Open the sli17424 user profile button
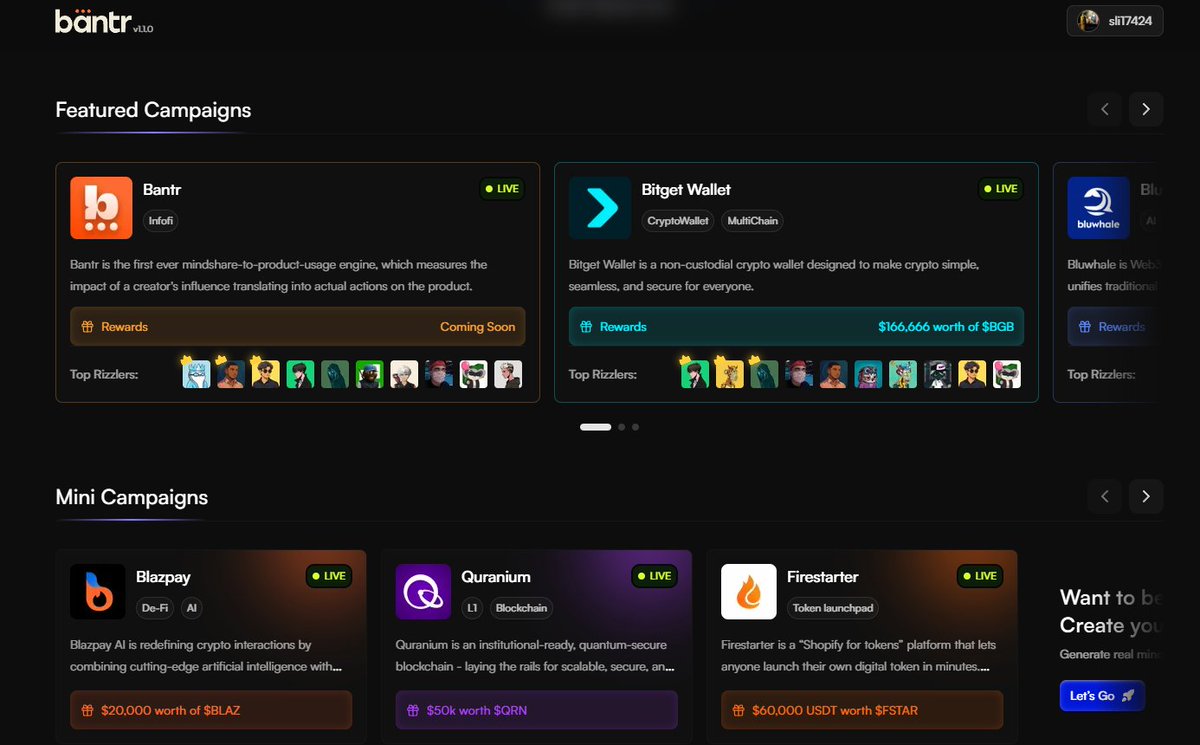Viewport: 1200px width, 745px height. pyautogui.click(x=1115, y=20)
